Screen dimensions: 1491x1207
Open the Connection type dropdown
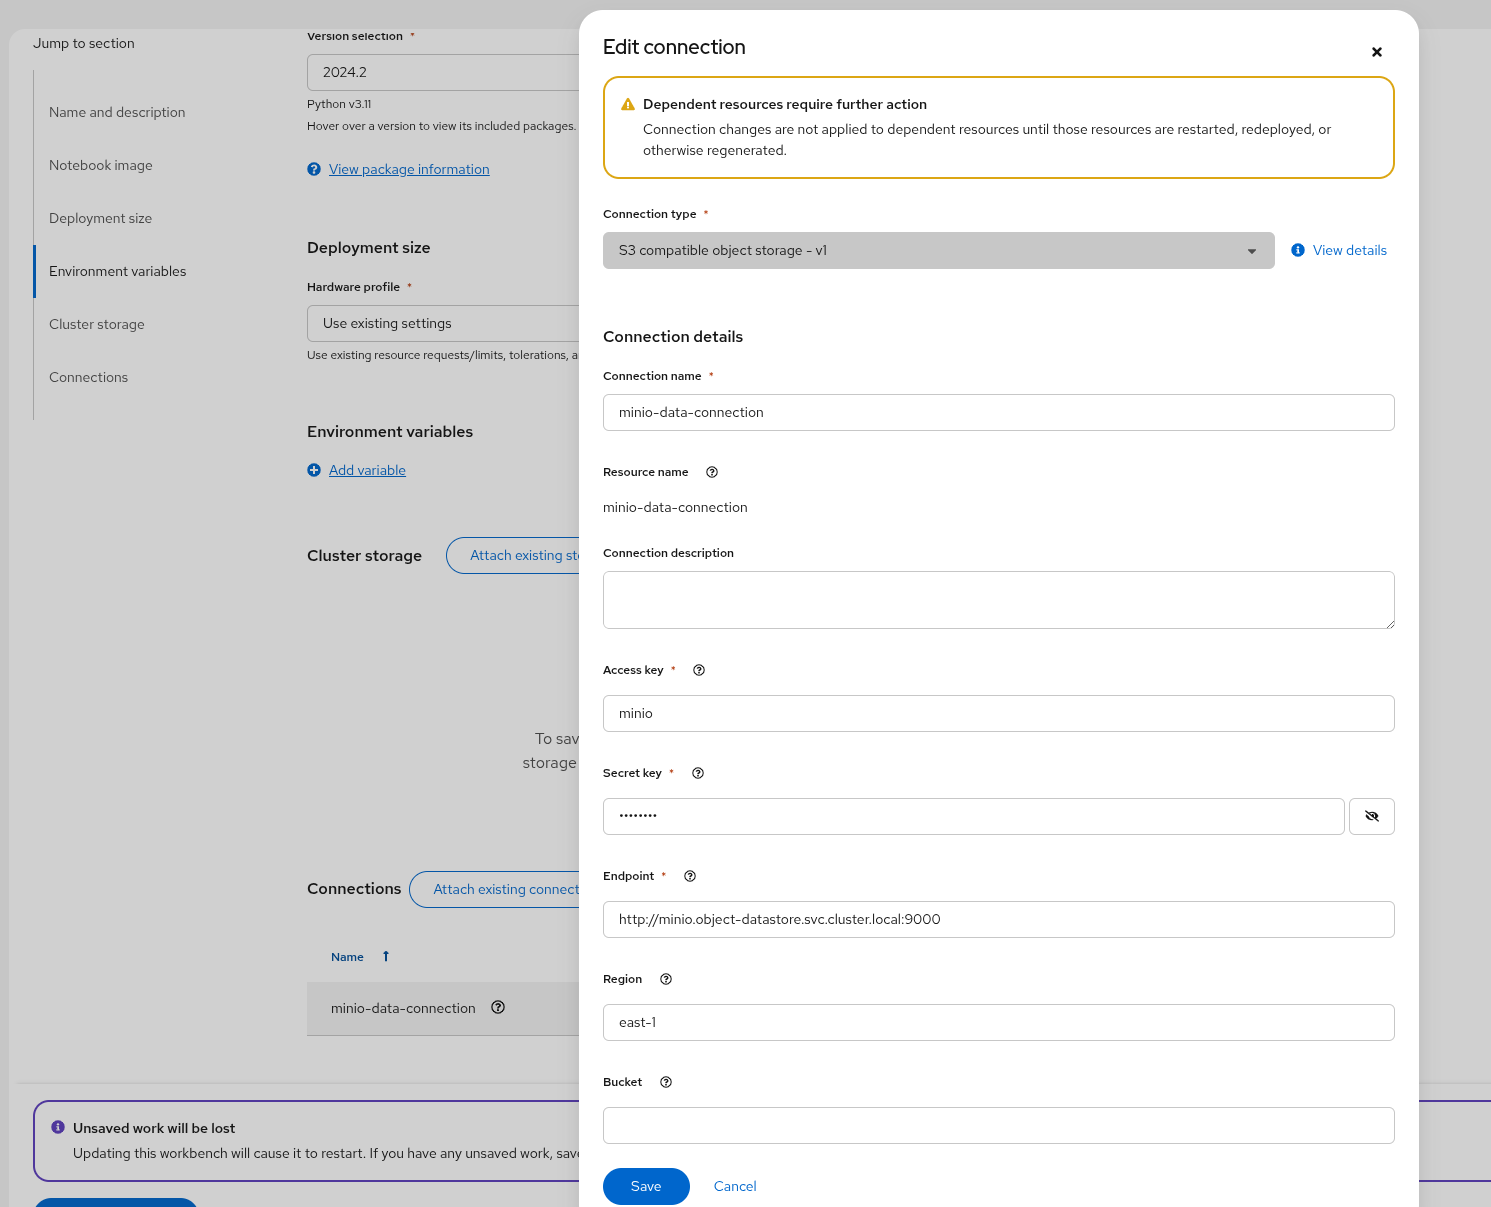coord(939,250)
